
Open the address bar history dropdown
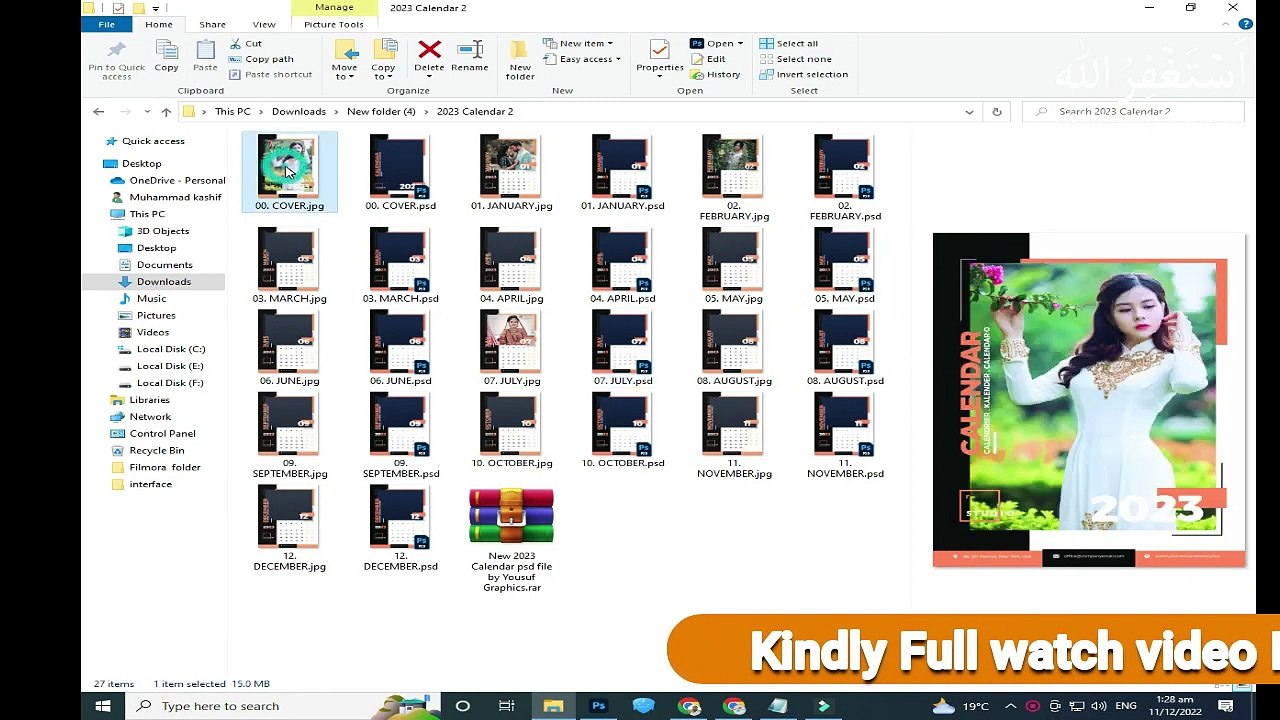coord(969,112)
